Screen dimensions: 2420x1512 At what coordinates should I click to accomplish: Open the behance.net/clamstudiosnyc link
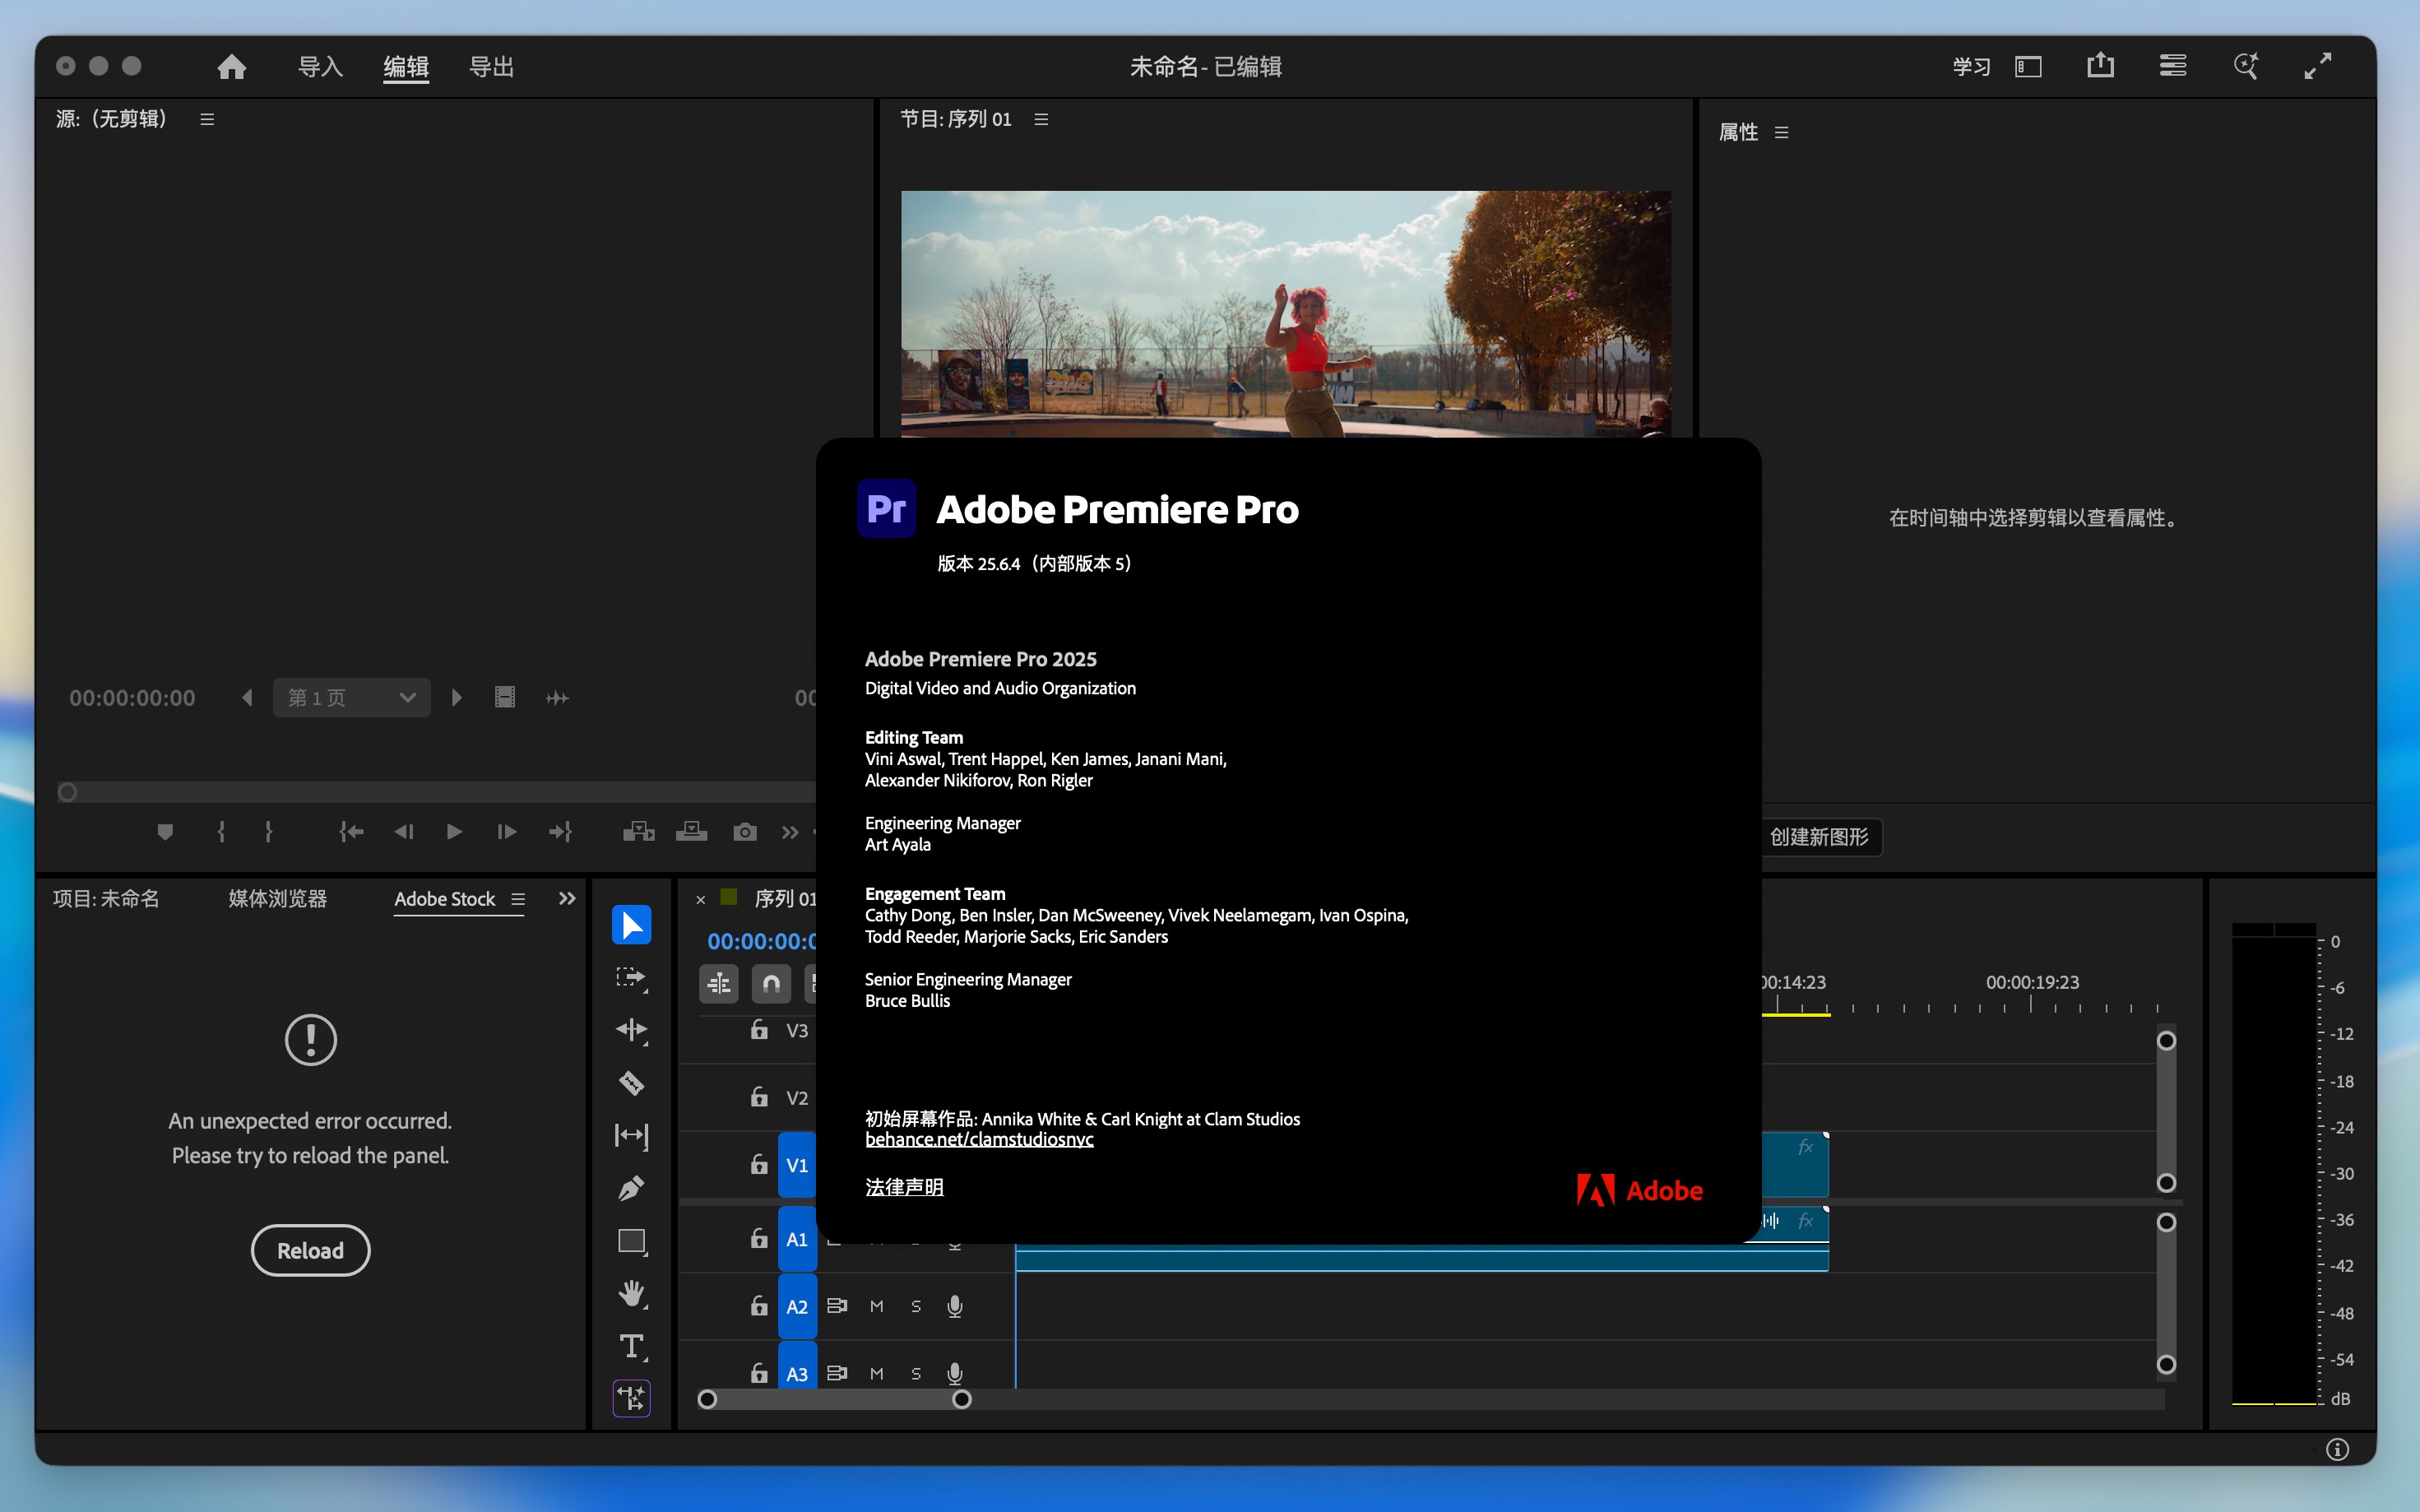click(978, 1140)
